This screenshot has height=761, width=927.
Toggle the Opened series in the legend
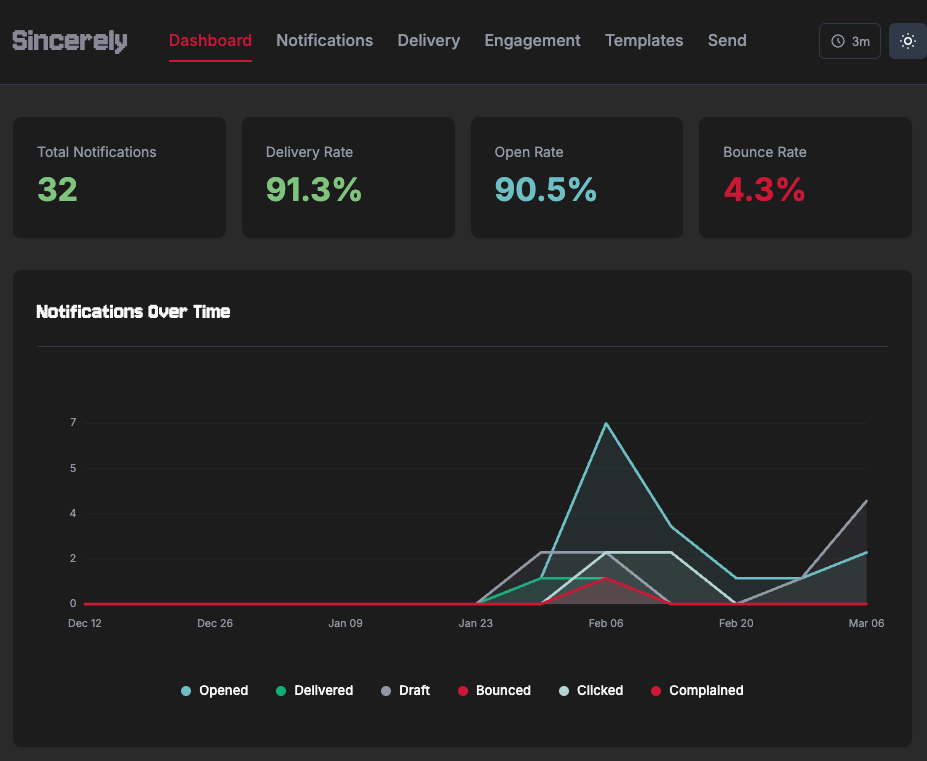click(x=215, y=690)
